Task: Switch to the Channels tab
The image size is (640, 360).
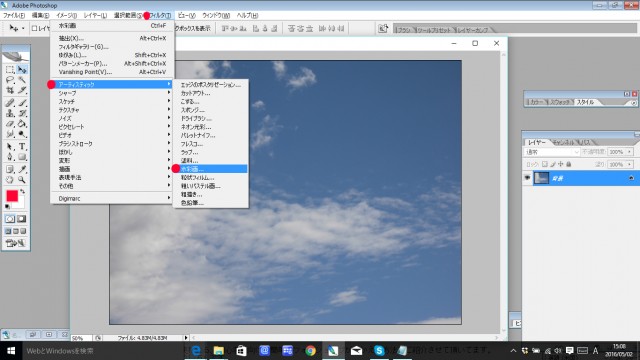Action: pyautogui.click(x=564, y=142)
